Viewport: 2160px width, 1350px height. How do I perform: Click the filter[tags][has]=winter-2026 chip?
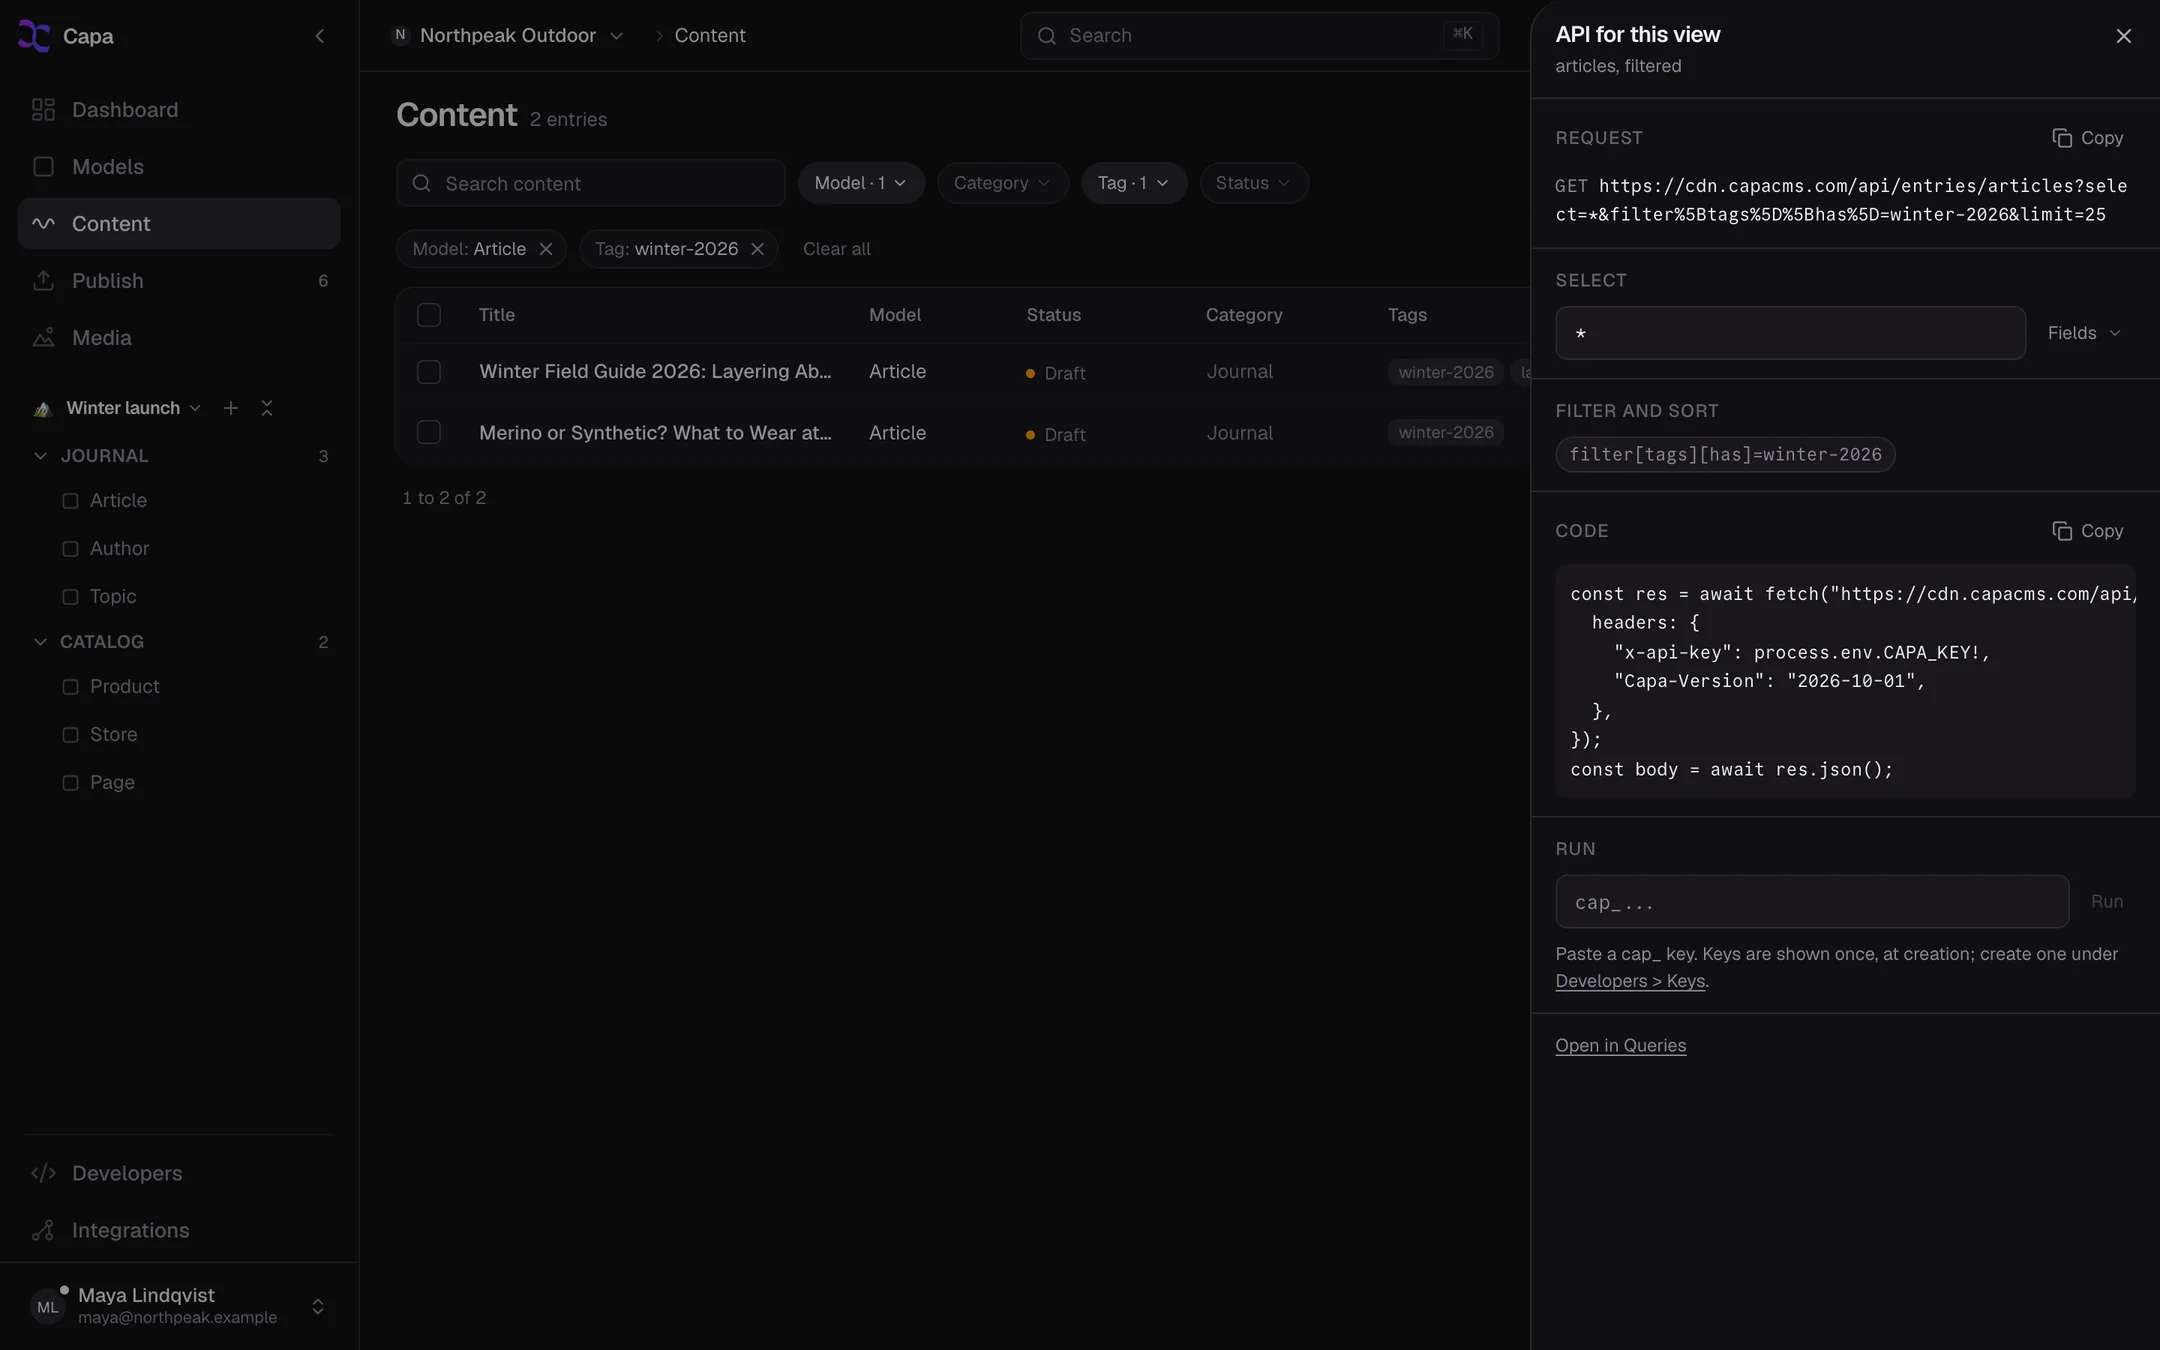coord(1725,455)
